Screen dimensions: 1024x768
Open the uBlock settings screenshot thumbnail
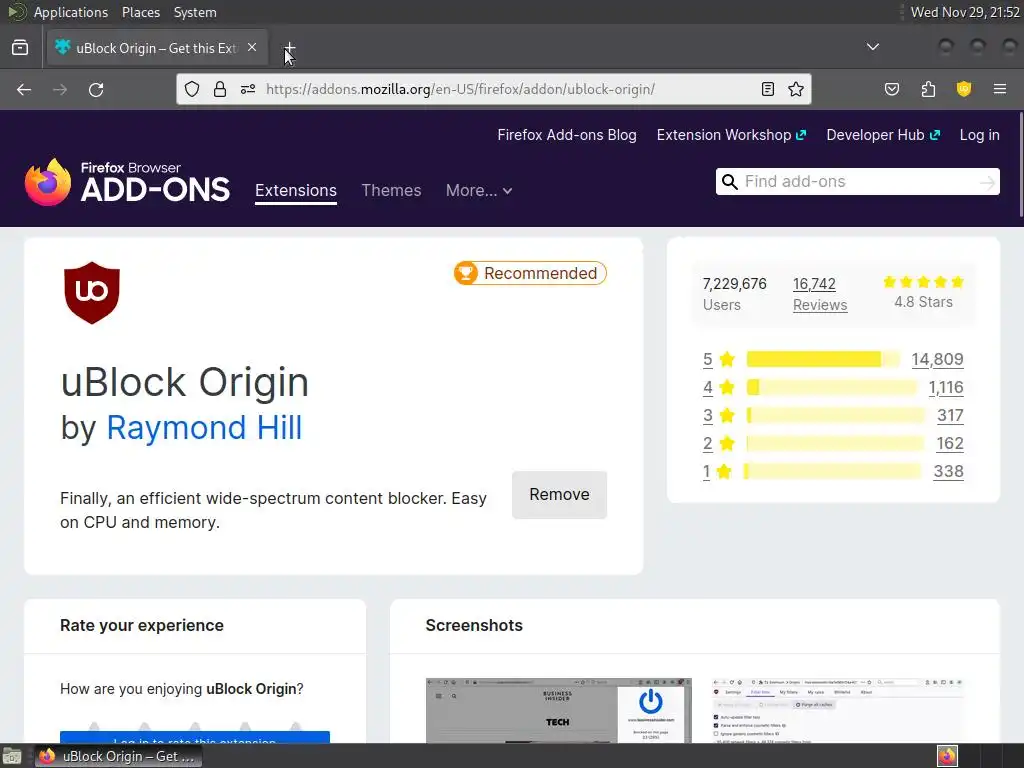837,711
